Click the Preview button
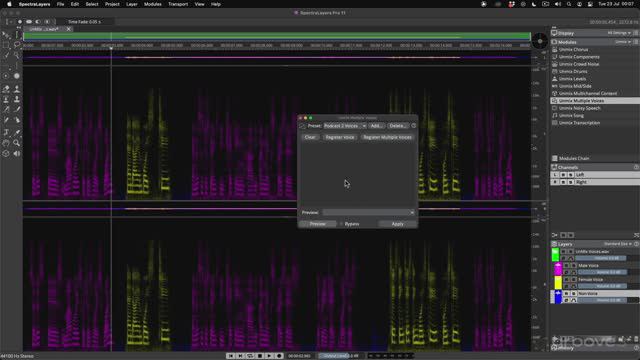Image resolution: width=640 pixels, height=360 pixels. pyautogui.click(x=318, y=224)
